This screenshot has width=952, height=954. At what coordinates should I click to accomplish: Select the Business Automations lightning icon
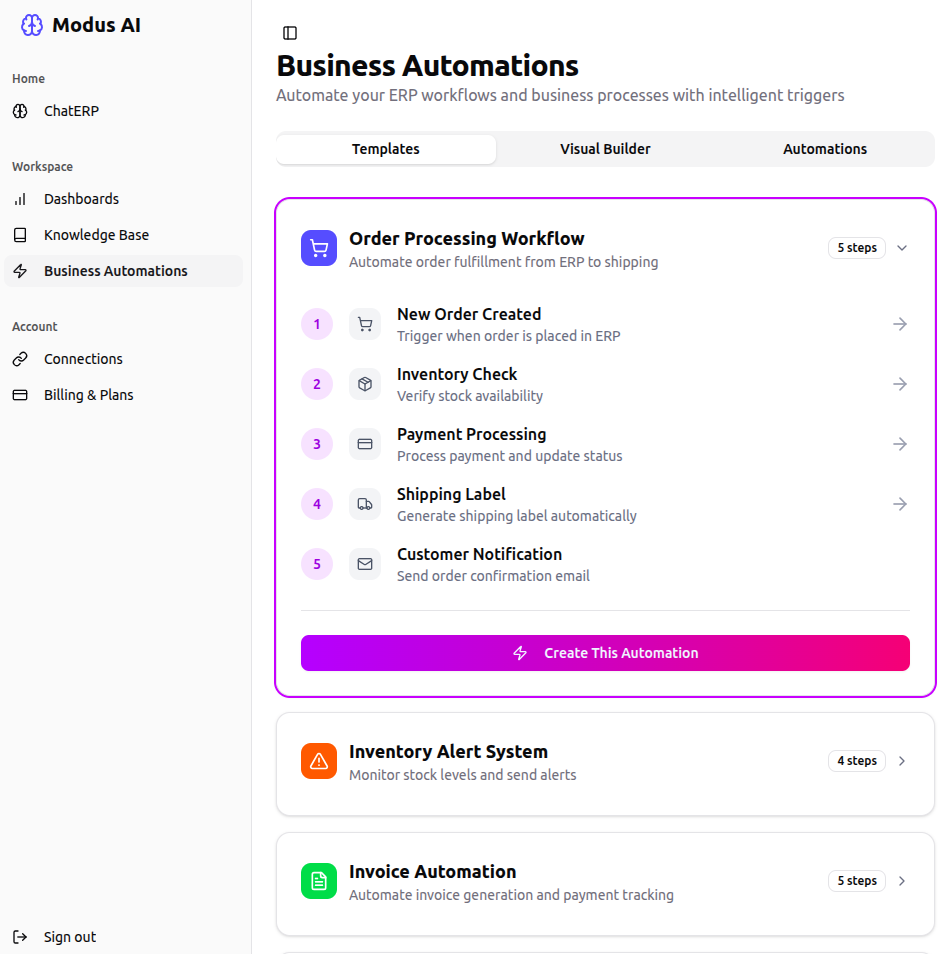20,270
